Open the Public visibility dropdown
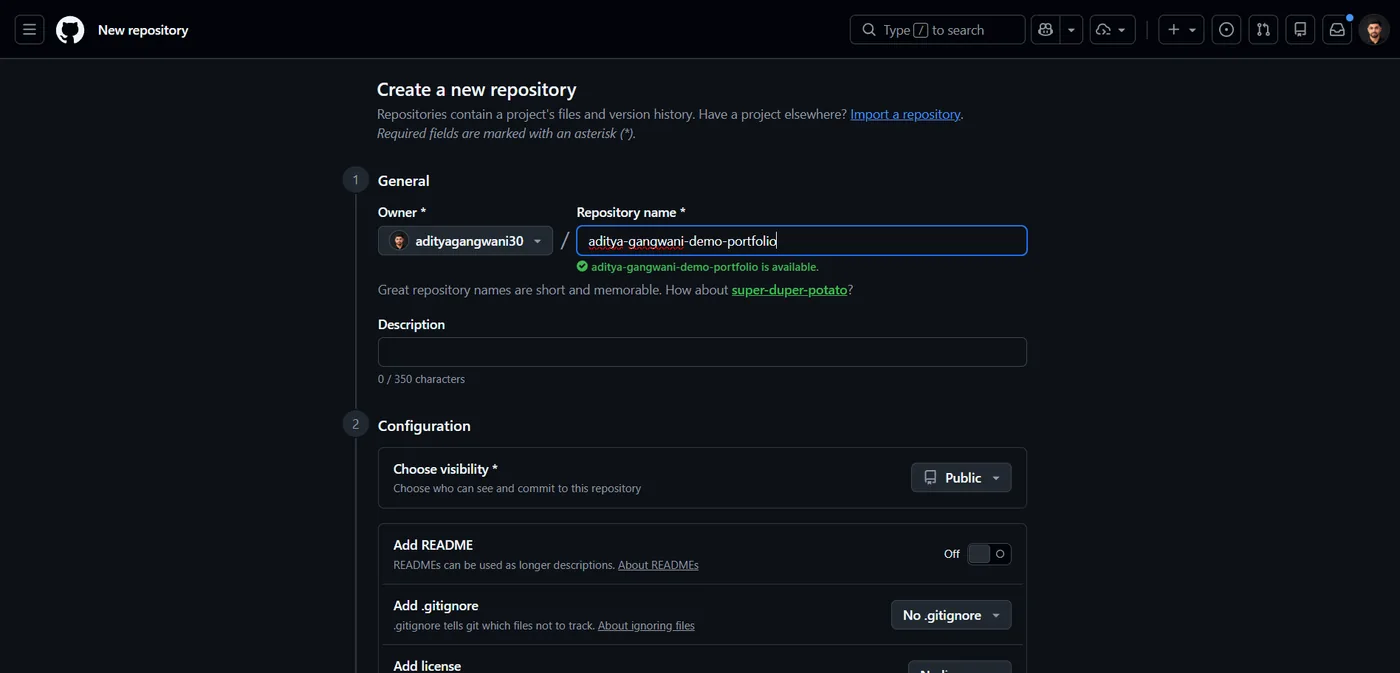This screenshot has width=1400, height=673. (961, 478)
